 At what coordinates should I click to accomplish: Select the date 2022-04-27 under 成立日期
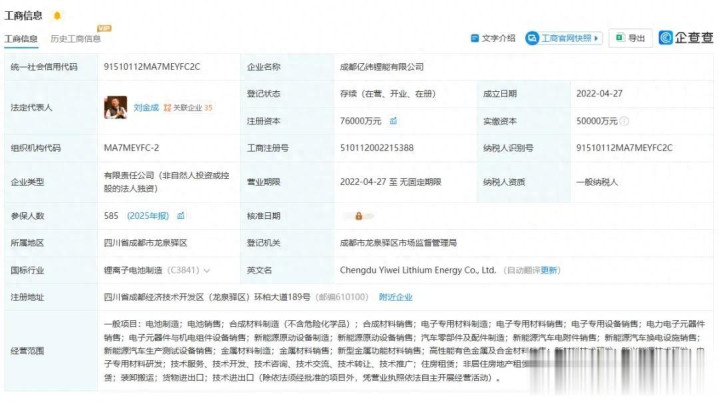pyautogui.click(x=599, y=94)
